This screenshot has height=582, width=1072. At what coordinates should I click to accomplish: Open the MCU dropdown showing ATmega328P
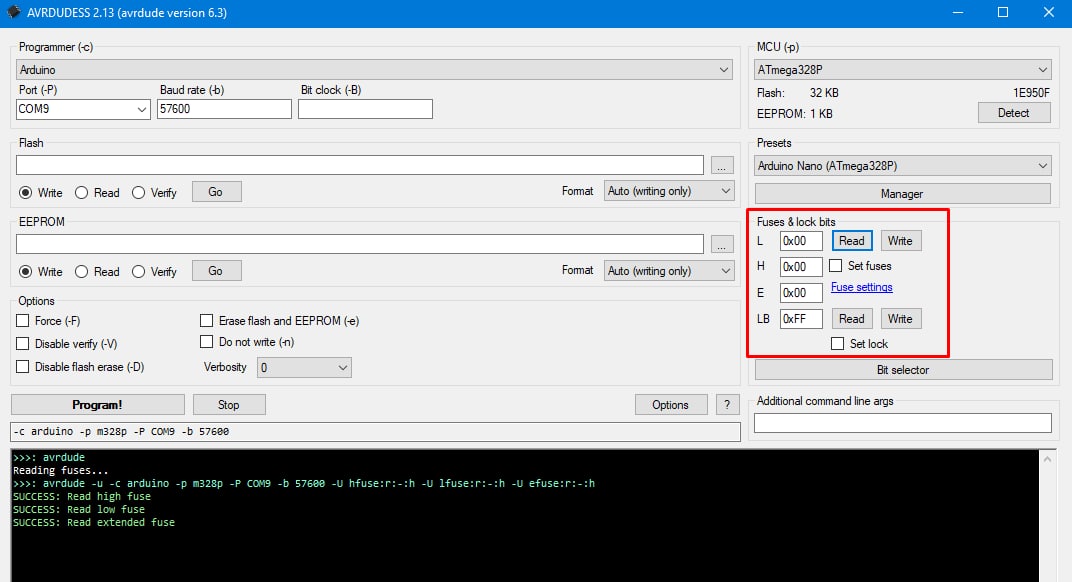click(902, 70)
